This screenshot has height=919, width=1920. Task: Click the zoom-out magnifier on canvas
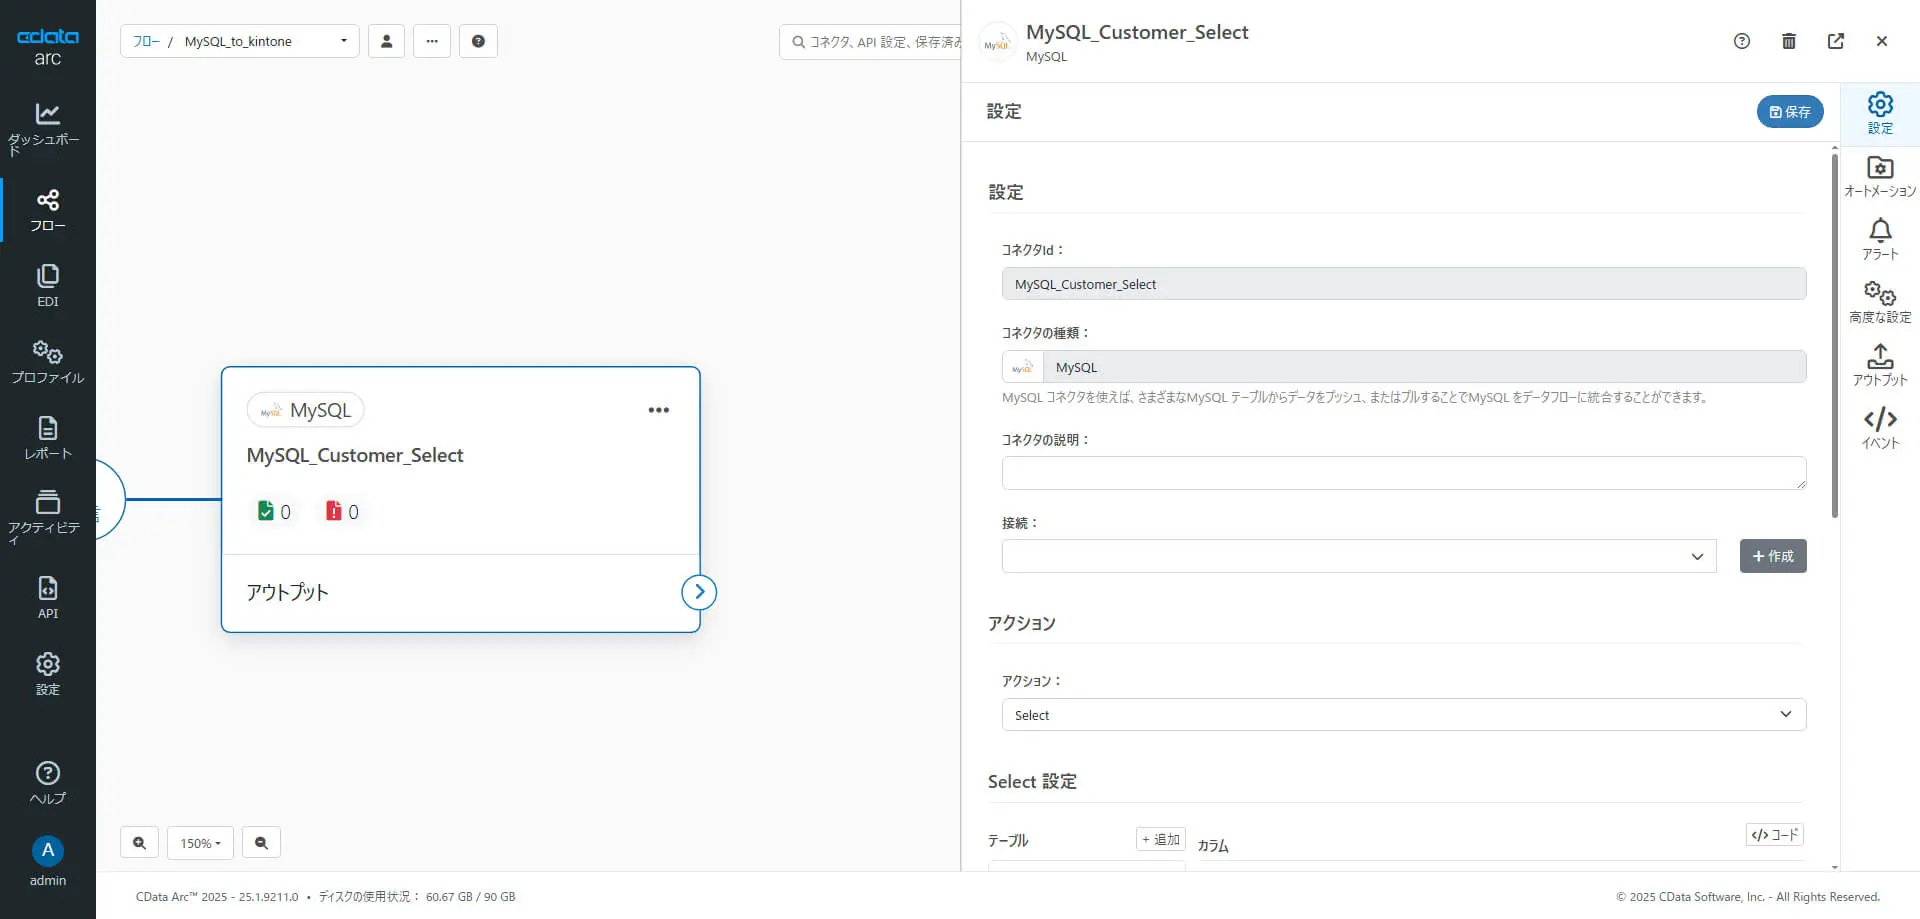pyautogui.click(x=261, y=843)
